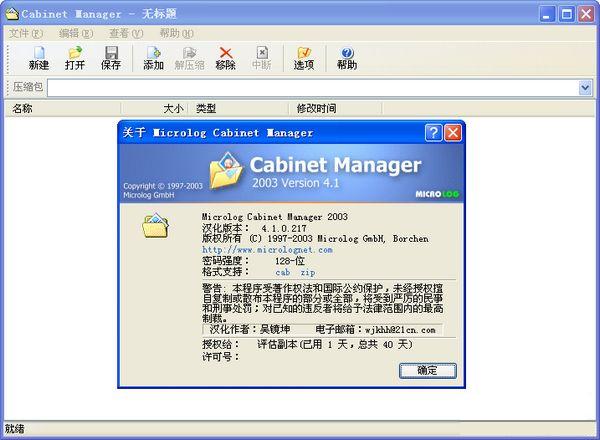Sort by the 修改时间 column header

(335, 109)
